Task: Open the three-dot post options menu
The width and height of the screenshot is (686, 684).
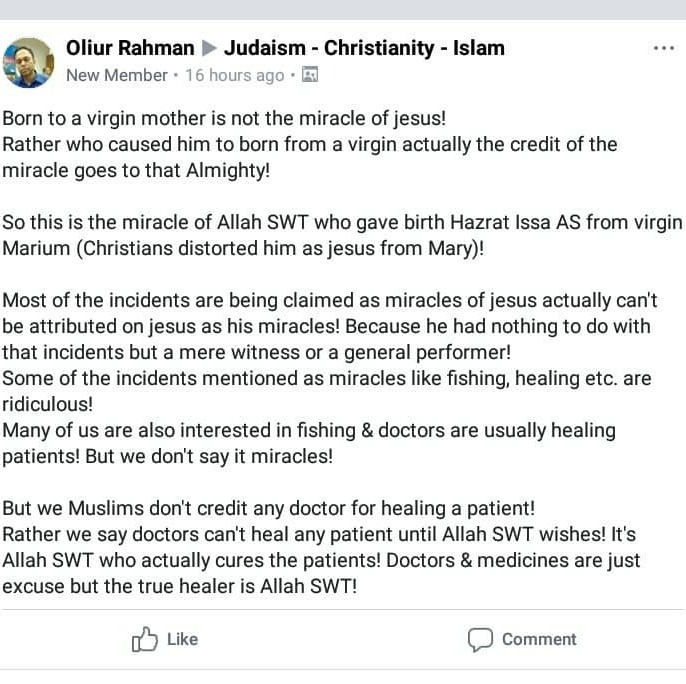Action: coord(663,48)
